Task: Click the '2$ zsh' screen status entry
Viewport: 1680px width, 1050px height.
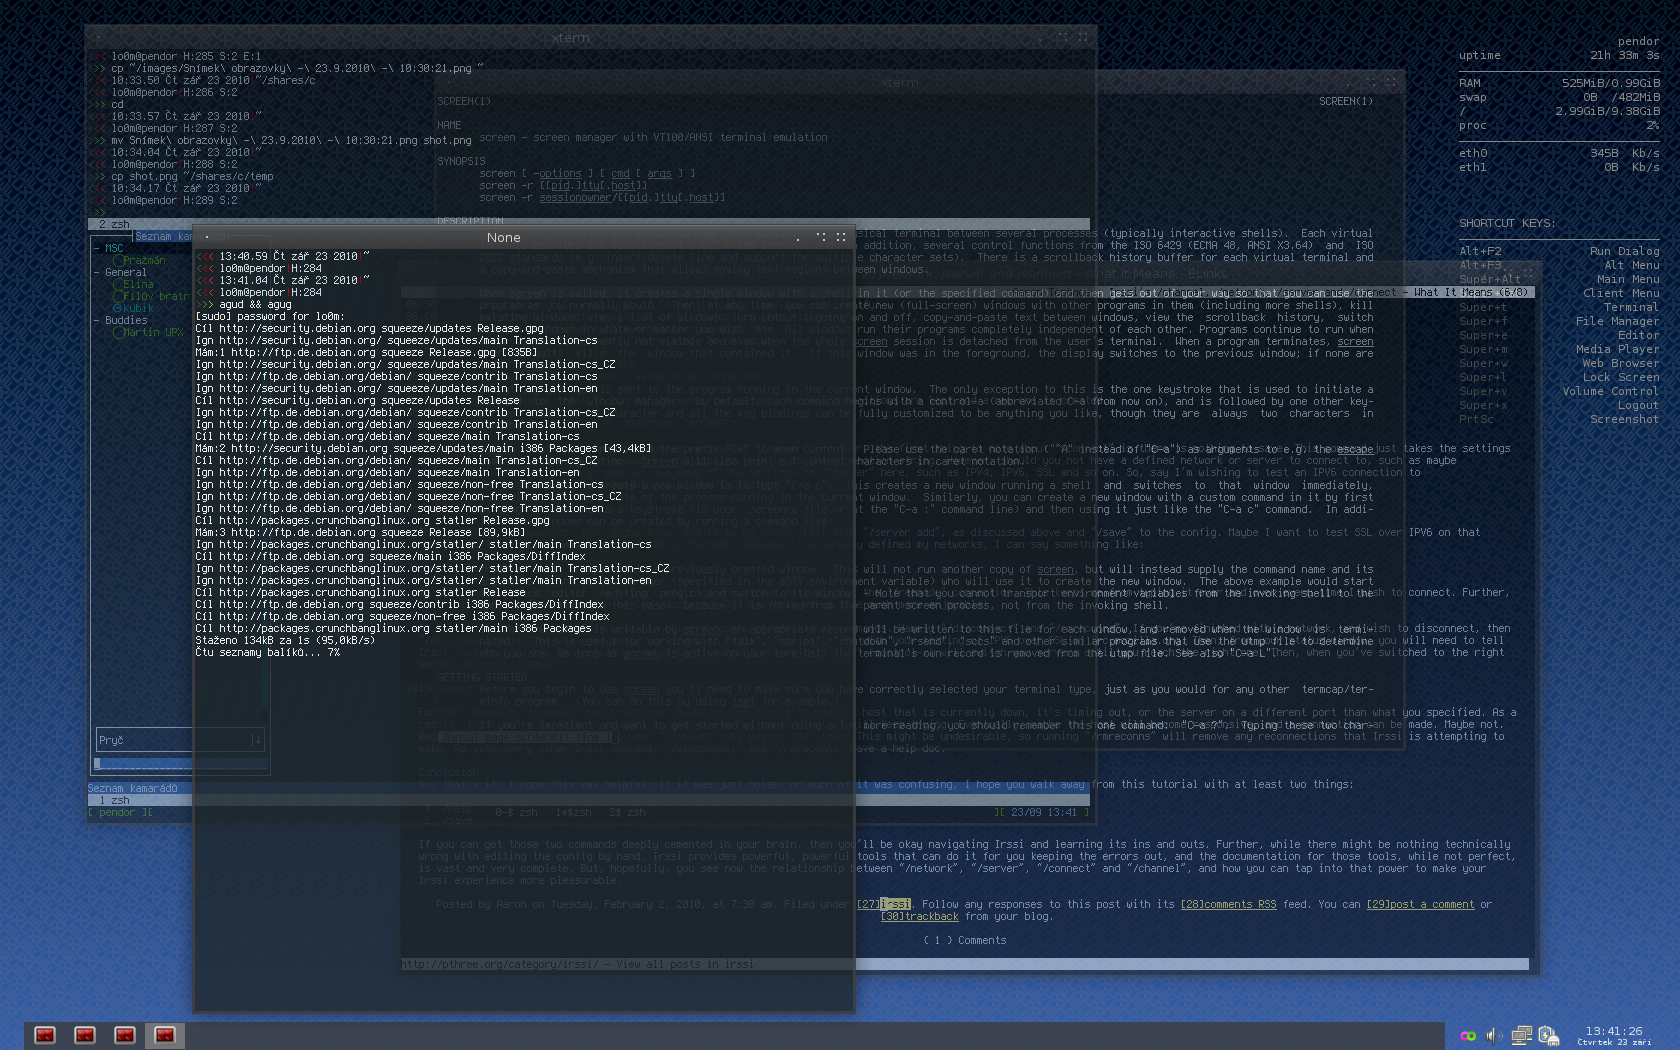Action: click(628, 812)
